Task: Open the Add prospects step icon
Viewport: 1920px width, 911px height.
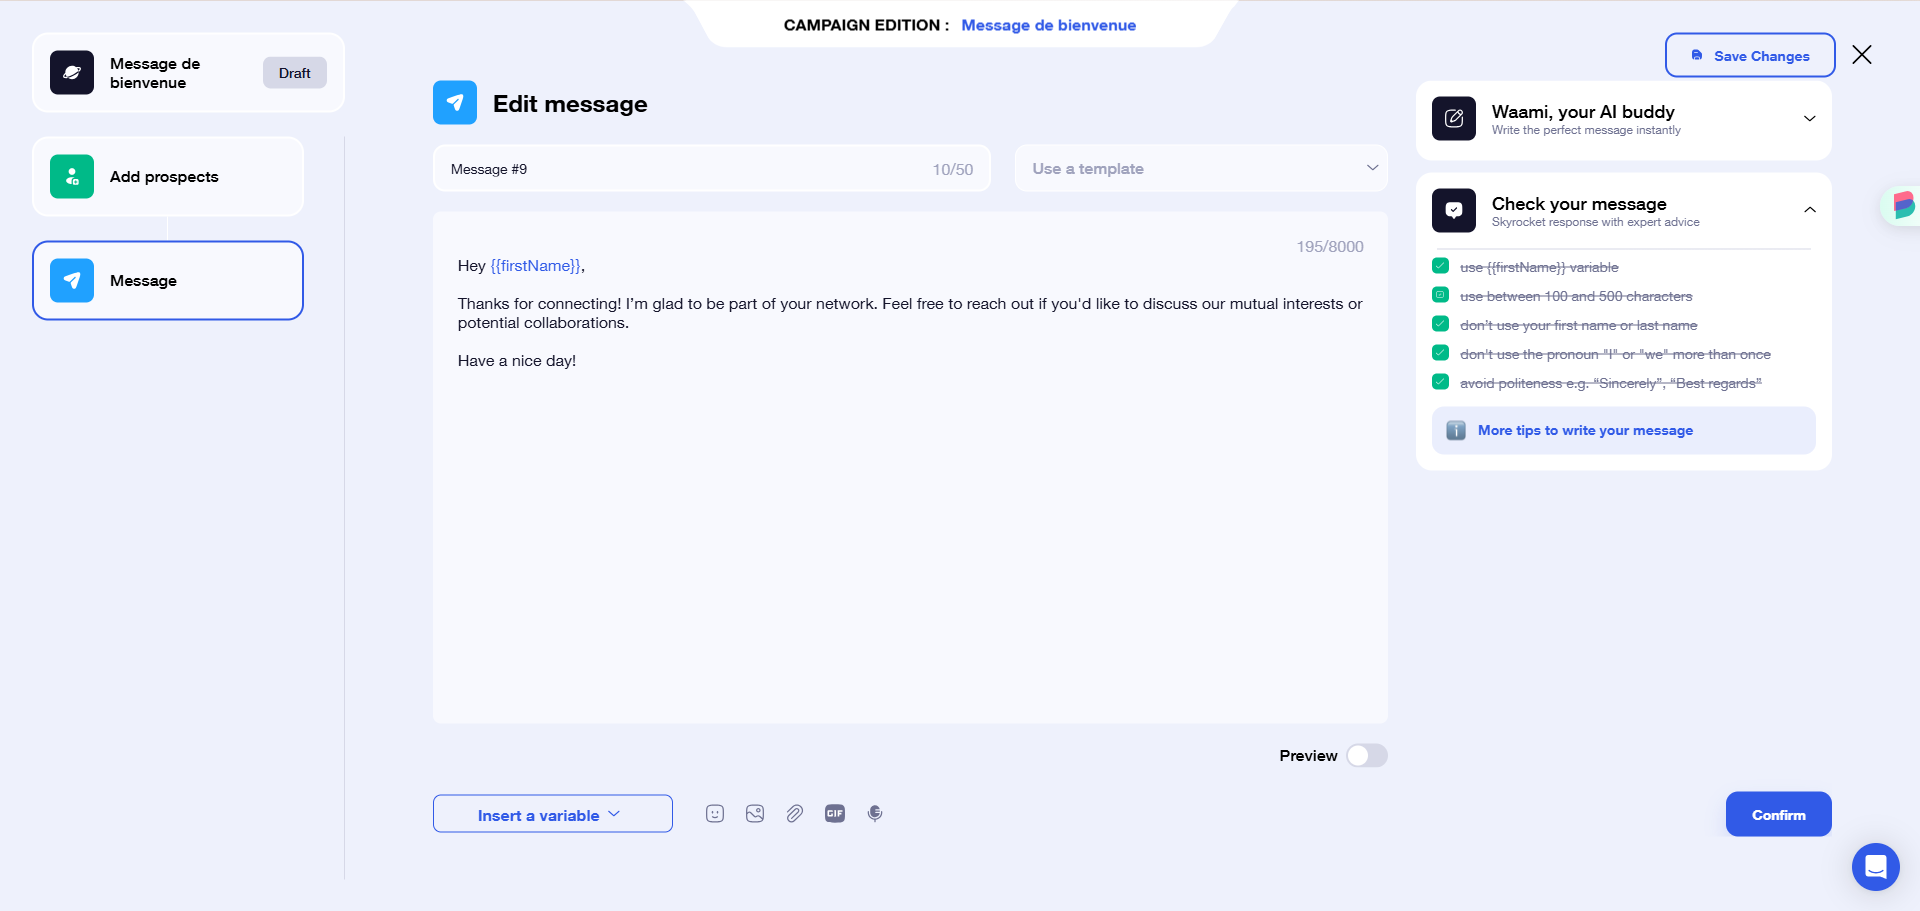Action: pos(71,176)
